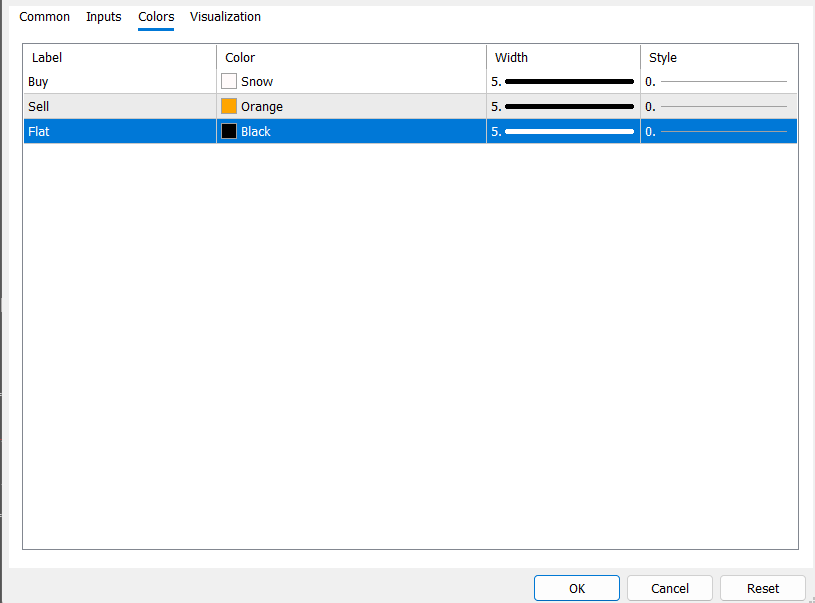Select the Buy row label
815x603 pixels.
(x=38, y=82)
